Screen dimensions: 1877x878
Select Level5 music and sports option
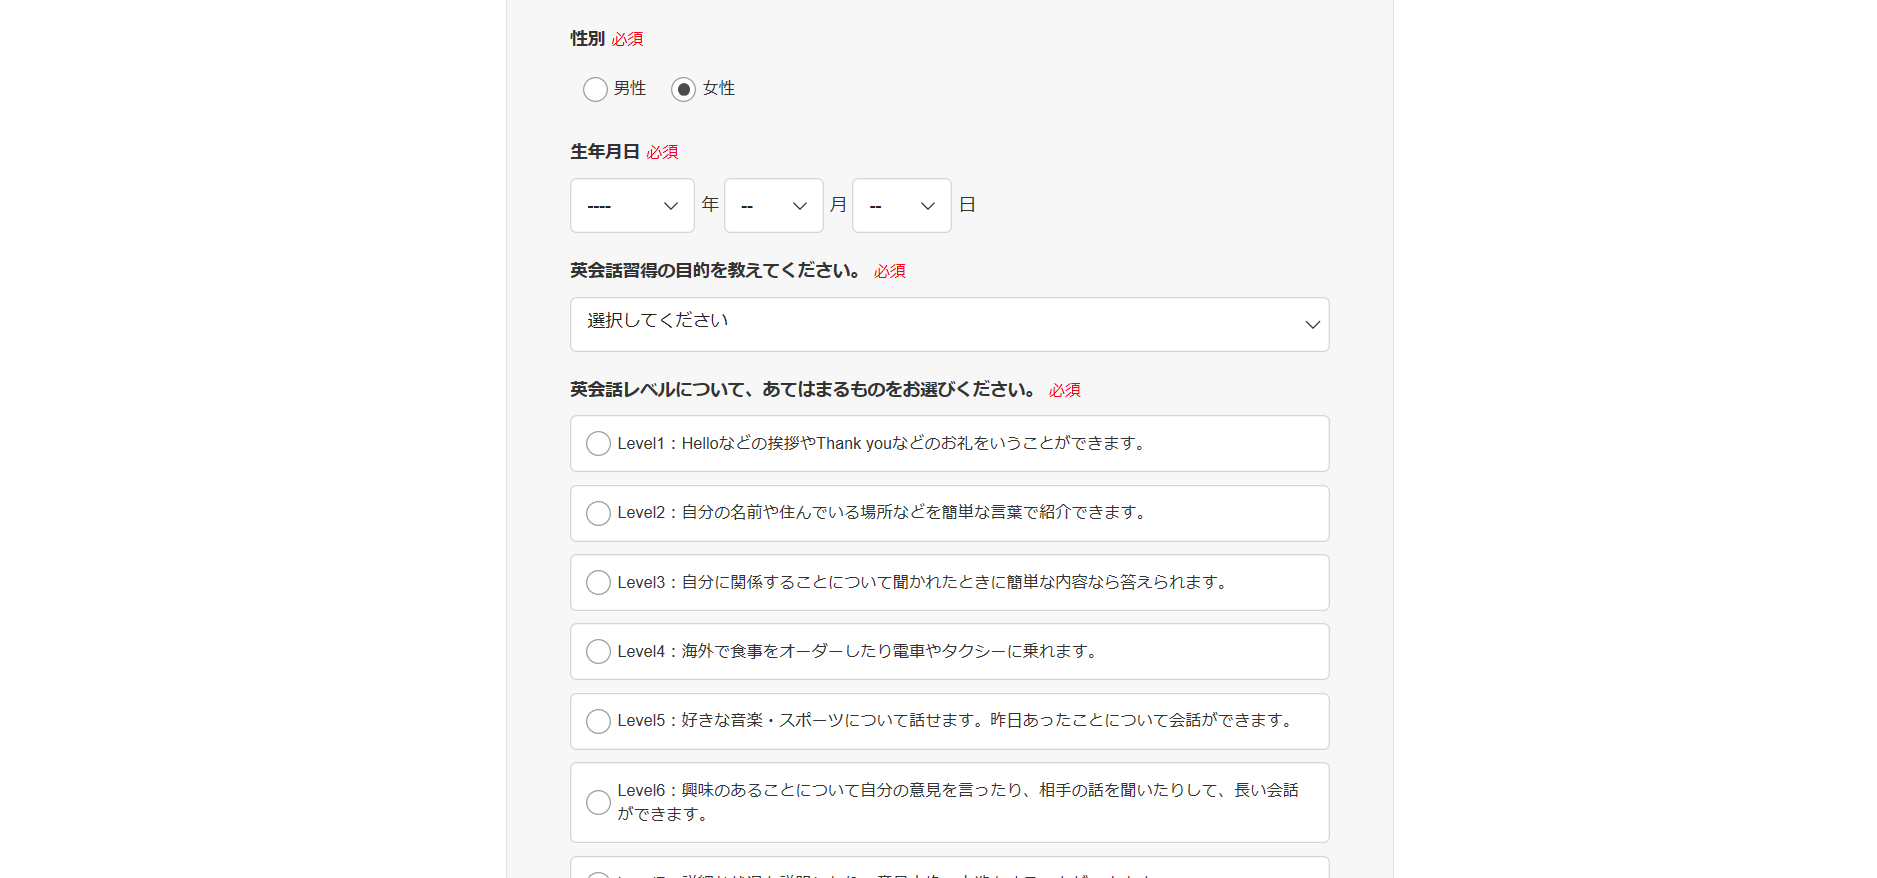pyautogui.click(x=598, y=721)
